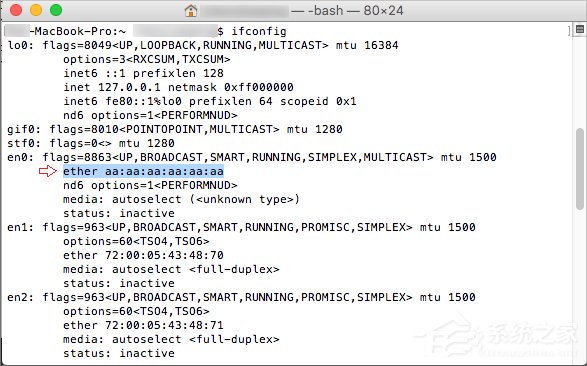Image resolution: width=587 pixels, height=366 pixels.
Task: Click the gif0 POINTOPOINT flags line
Action: (x=175, y=129)
